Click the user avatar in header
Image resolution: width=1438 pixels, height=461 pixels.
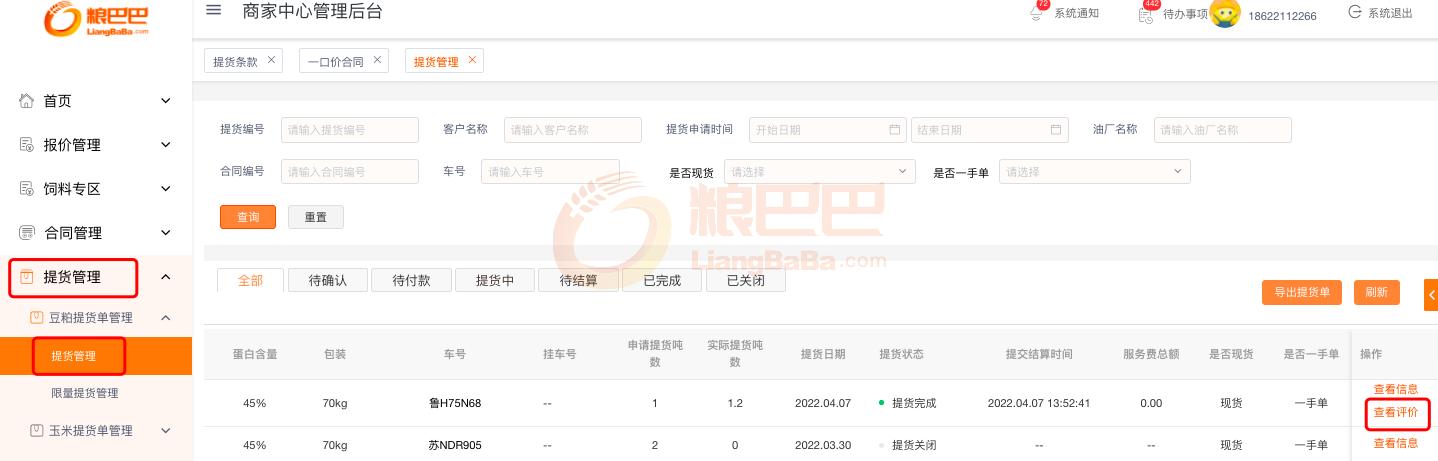click(1225, 13)
